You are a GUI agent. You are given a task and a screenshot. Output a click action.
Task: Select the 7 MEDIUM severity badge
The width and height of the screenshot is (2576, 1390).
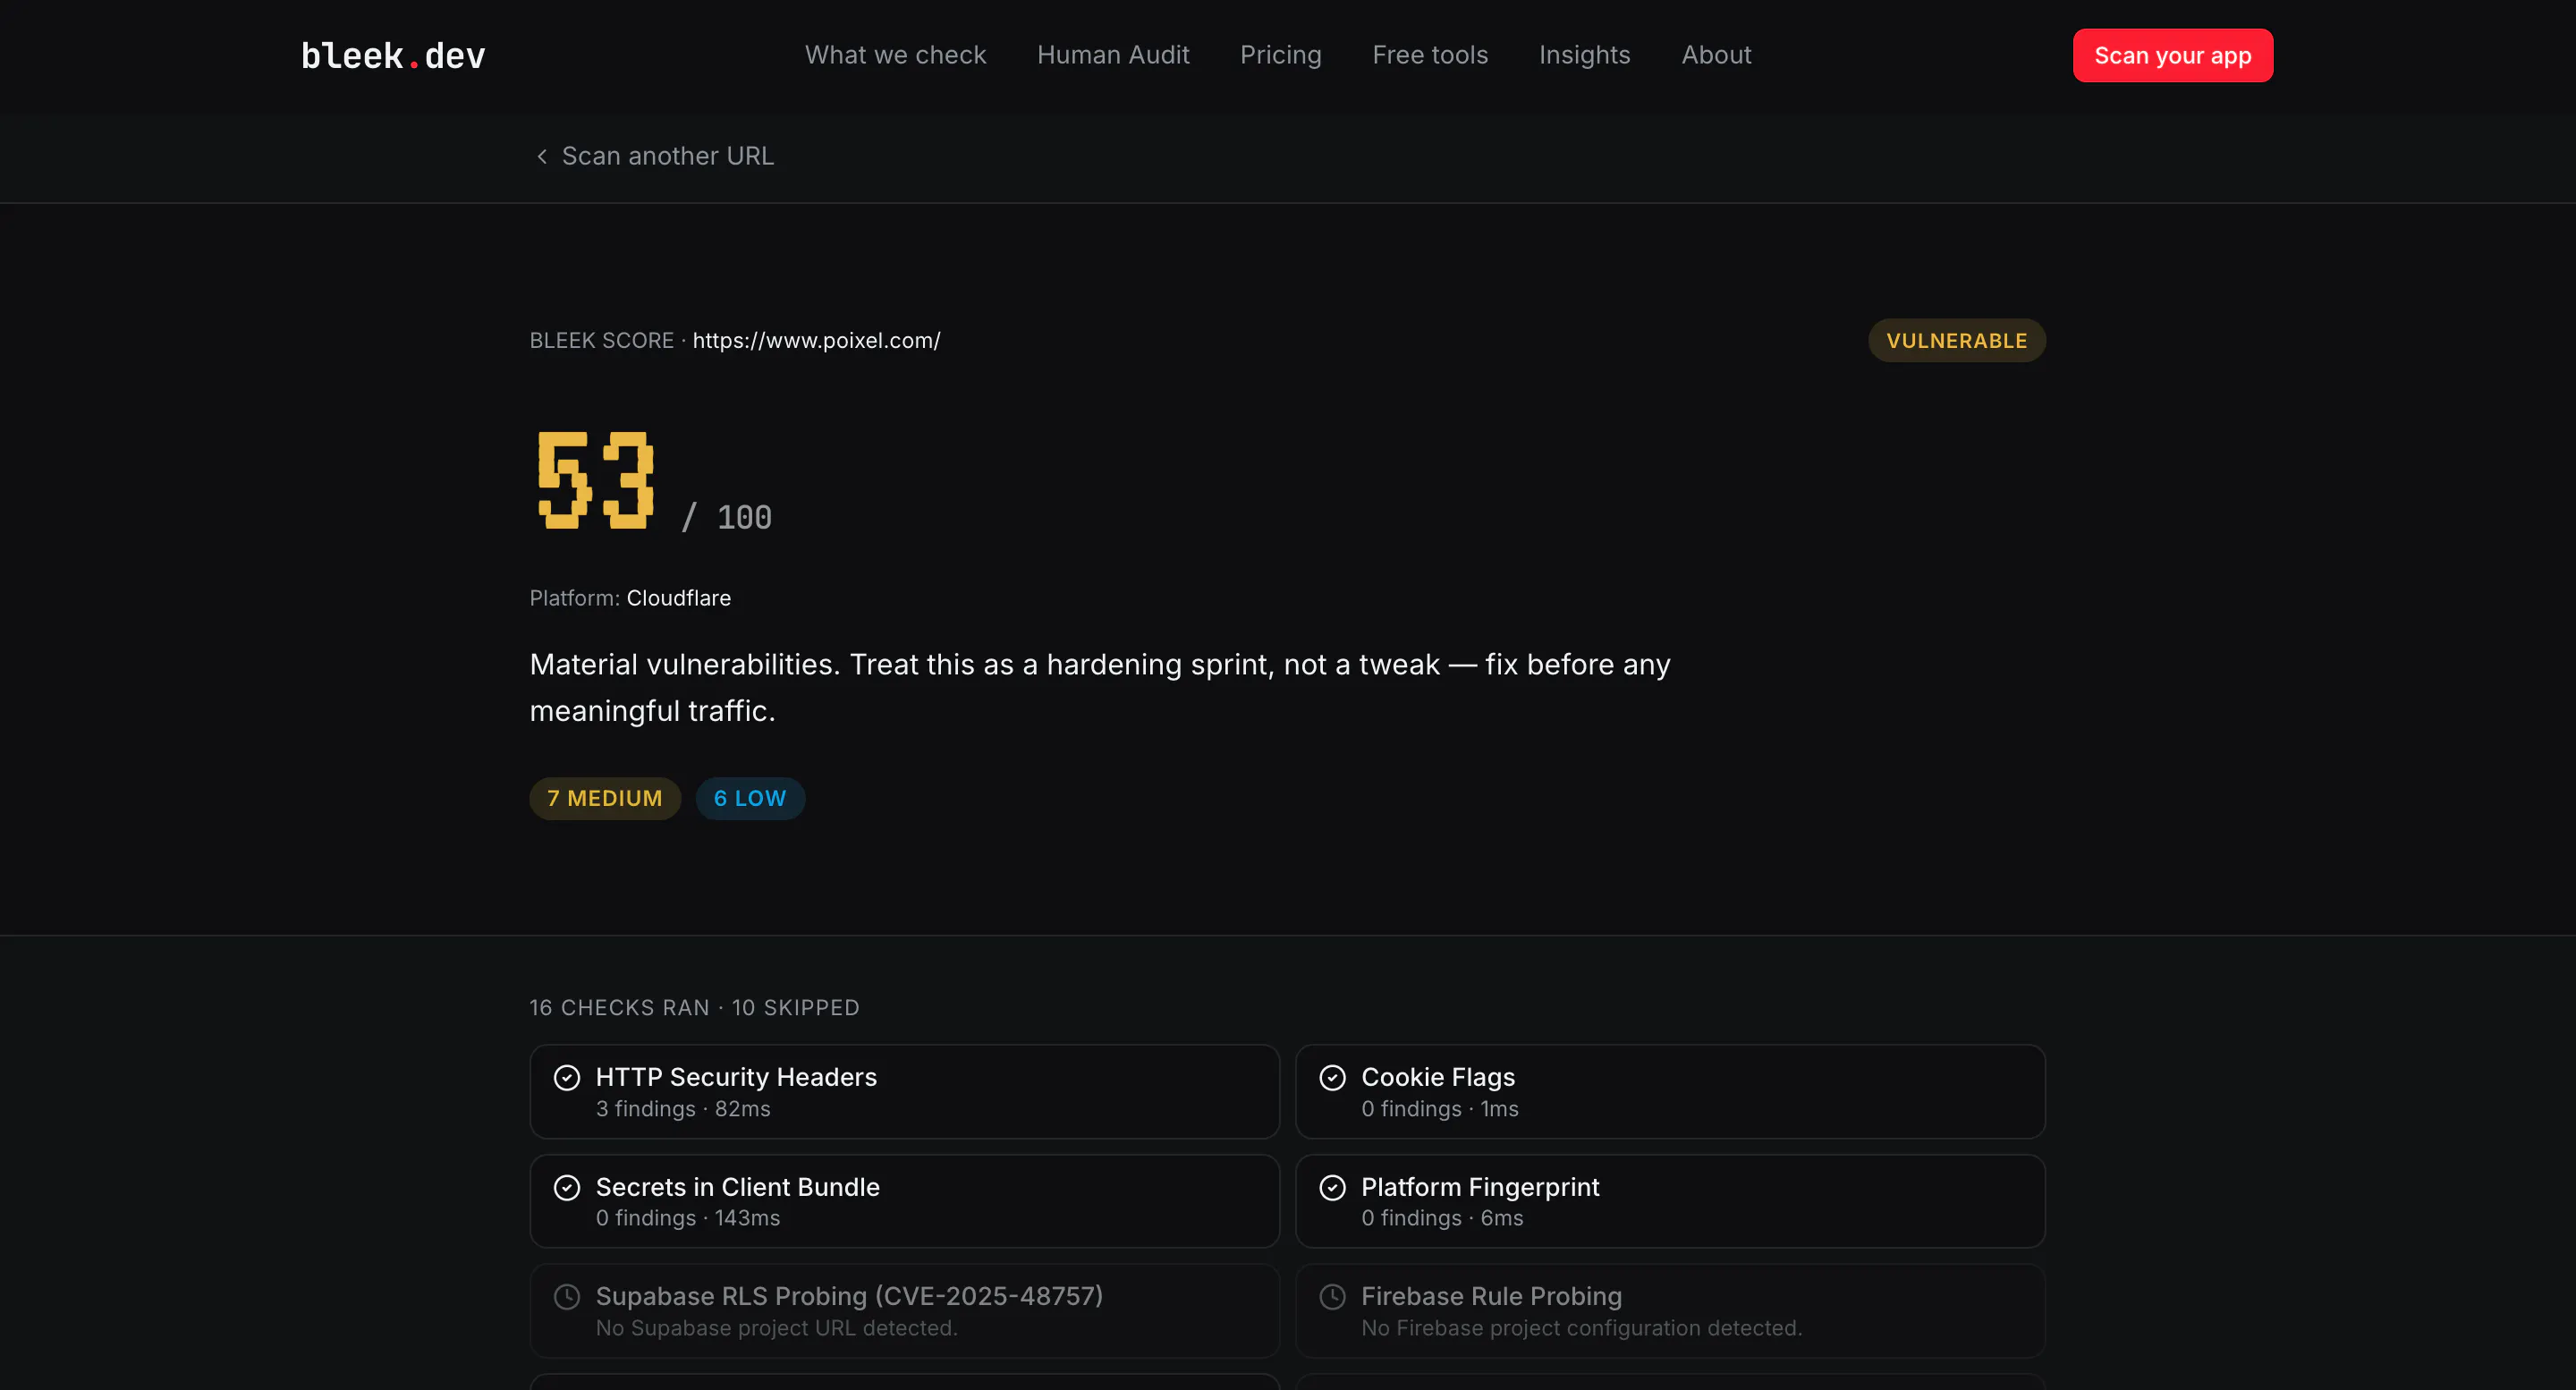[604, 798]
